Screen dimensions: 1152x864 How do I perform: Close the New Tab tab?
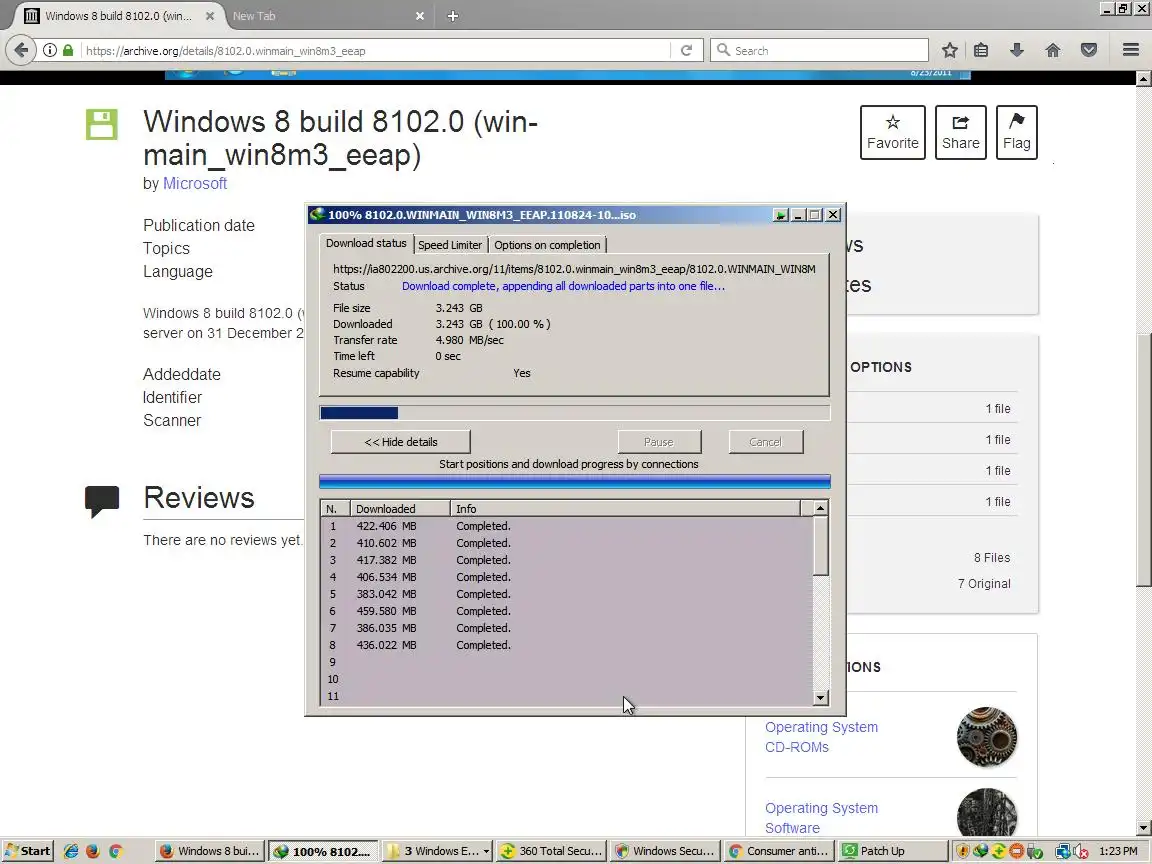pos(420,16)
